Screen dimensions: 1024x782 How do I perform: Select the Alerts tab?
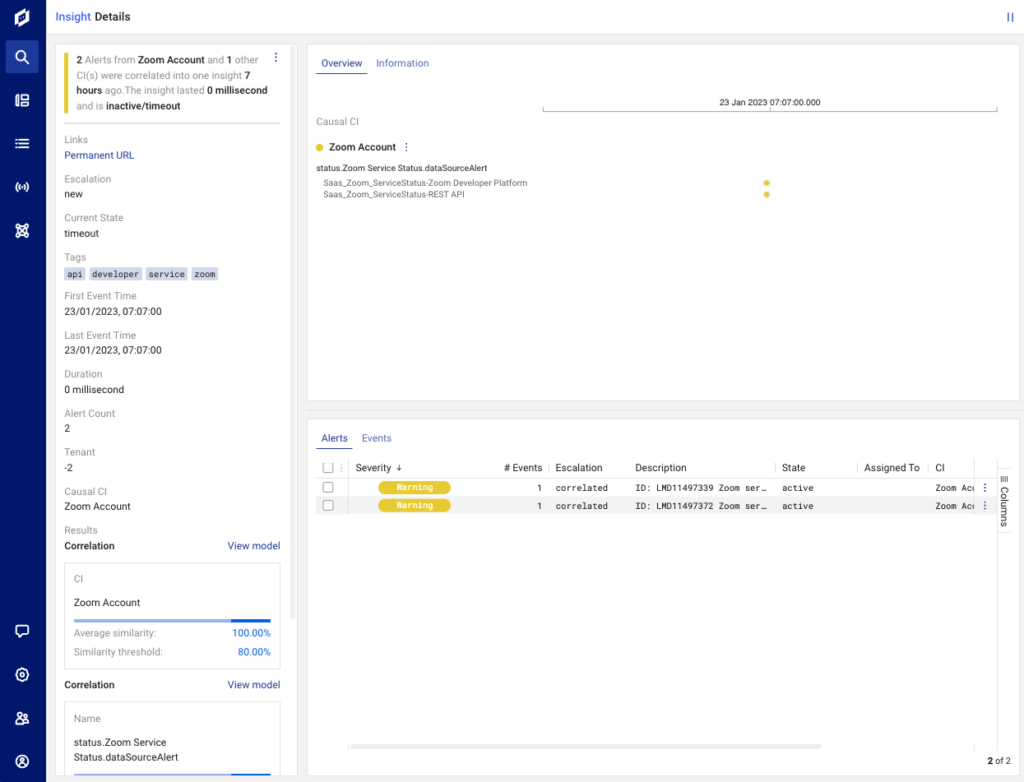(x=334, y=438)
